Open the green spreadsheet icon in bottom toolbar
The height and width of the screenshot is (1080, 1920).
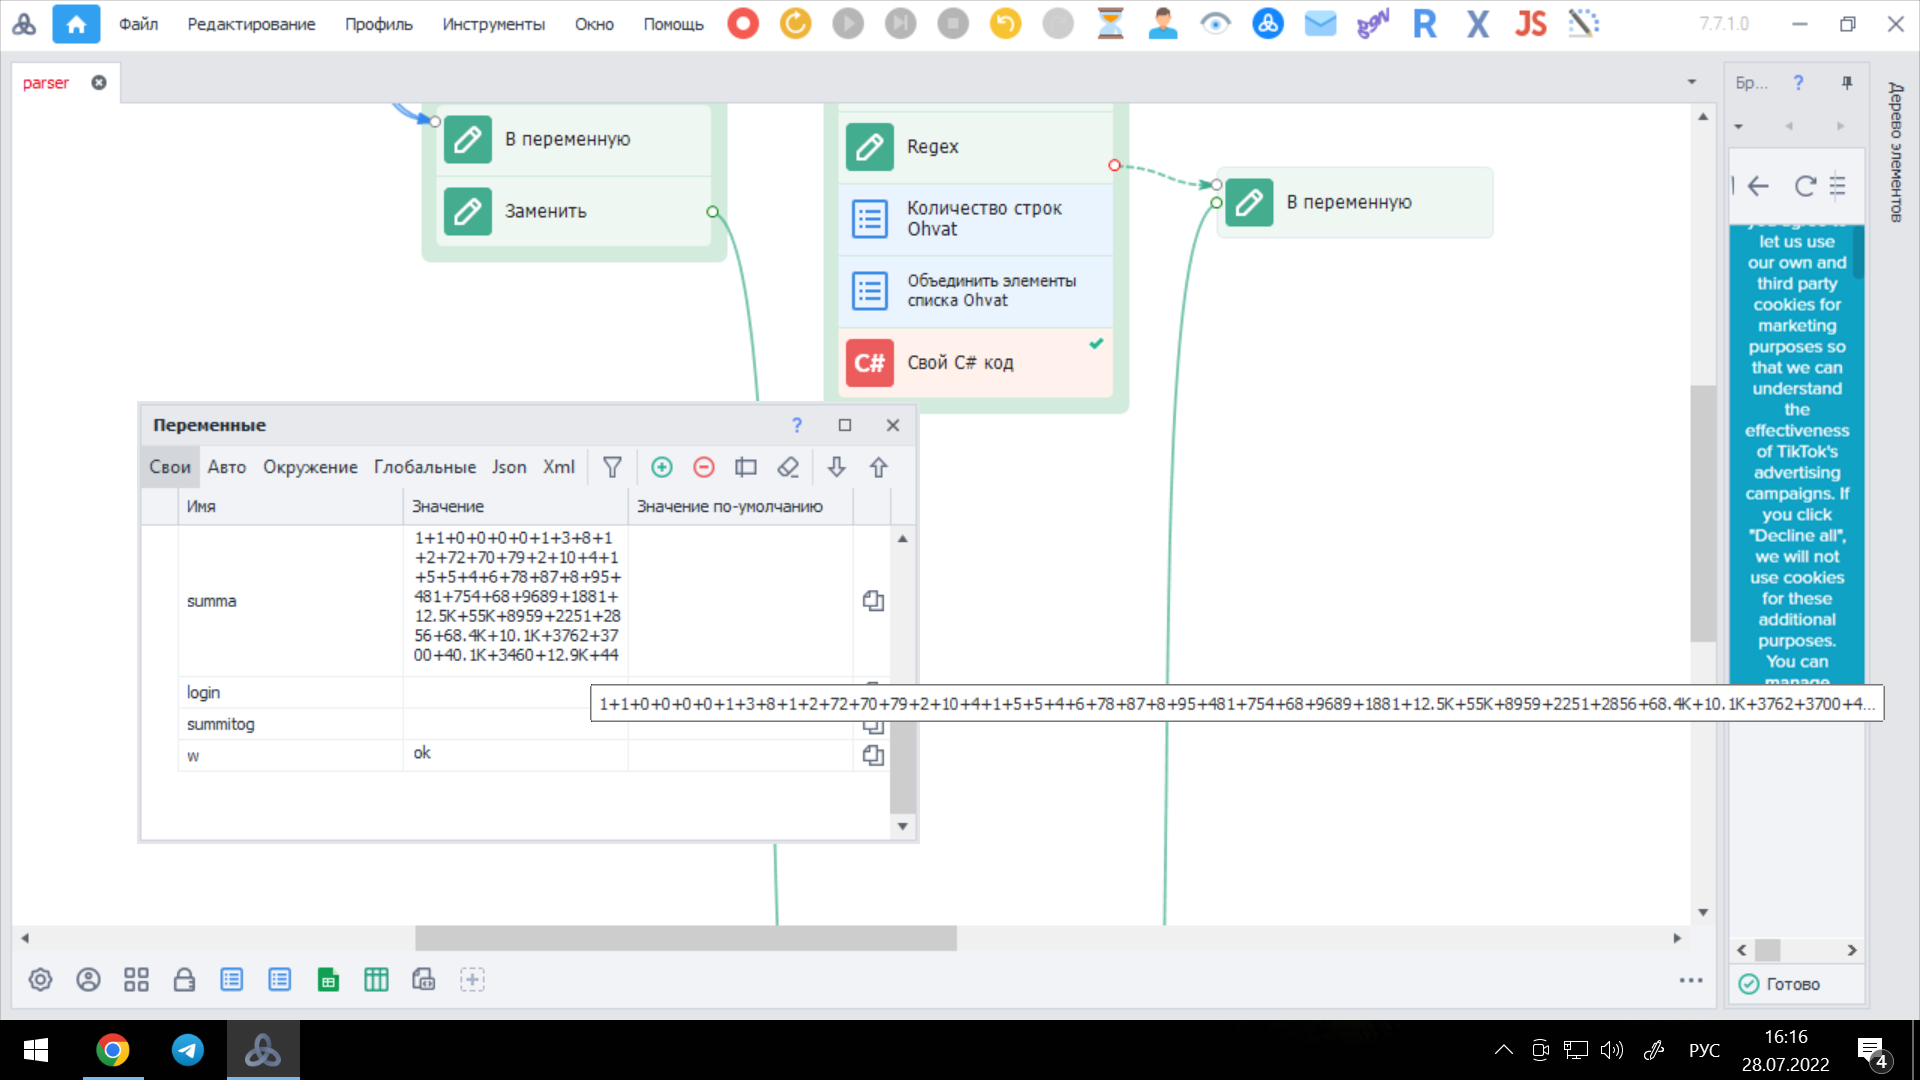coord(328,980)
